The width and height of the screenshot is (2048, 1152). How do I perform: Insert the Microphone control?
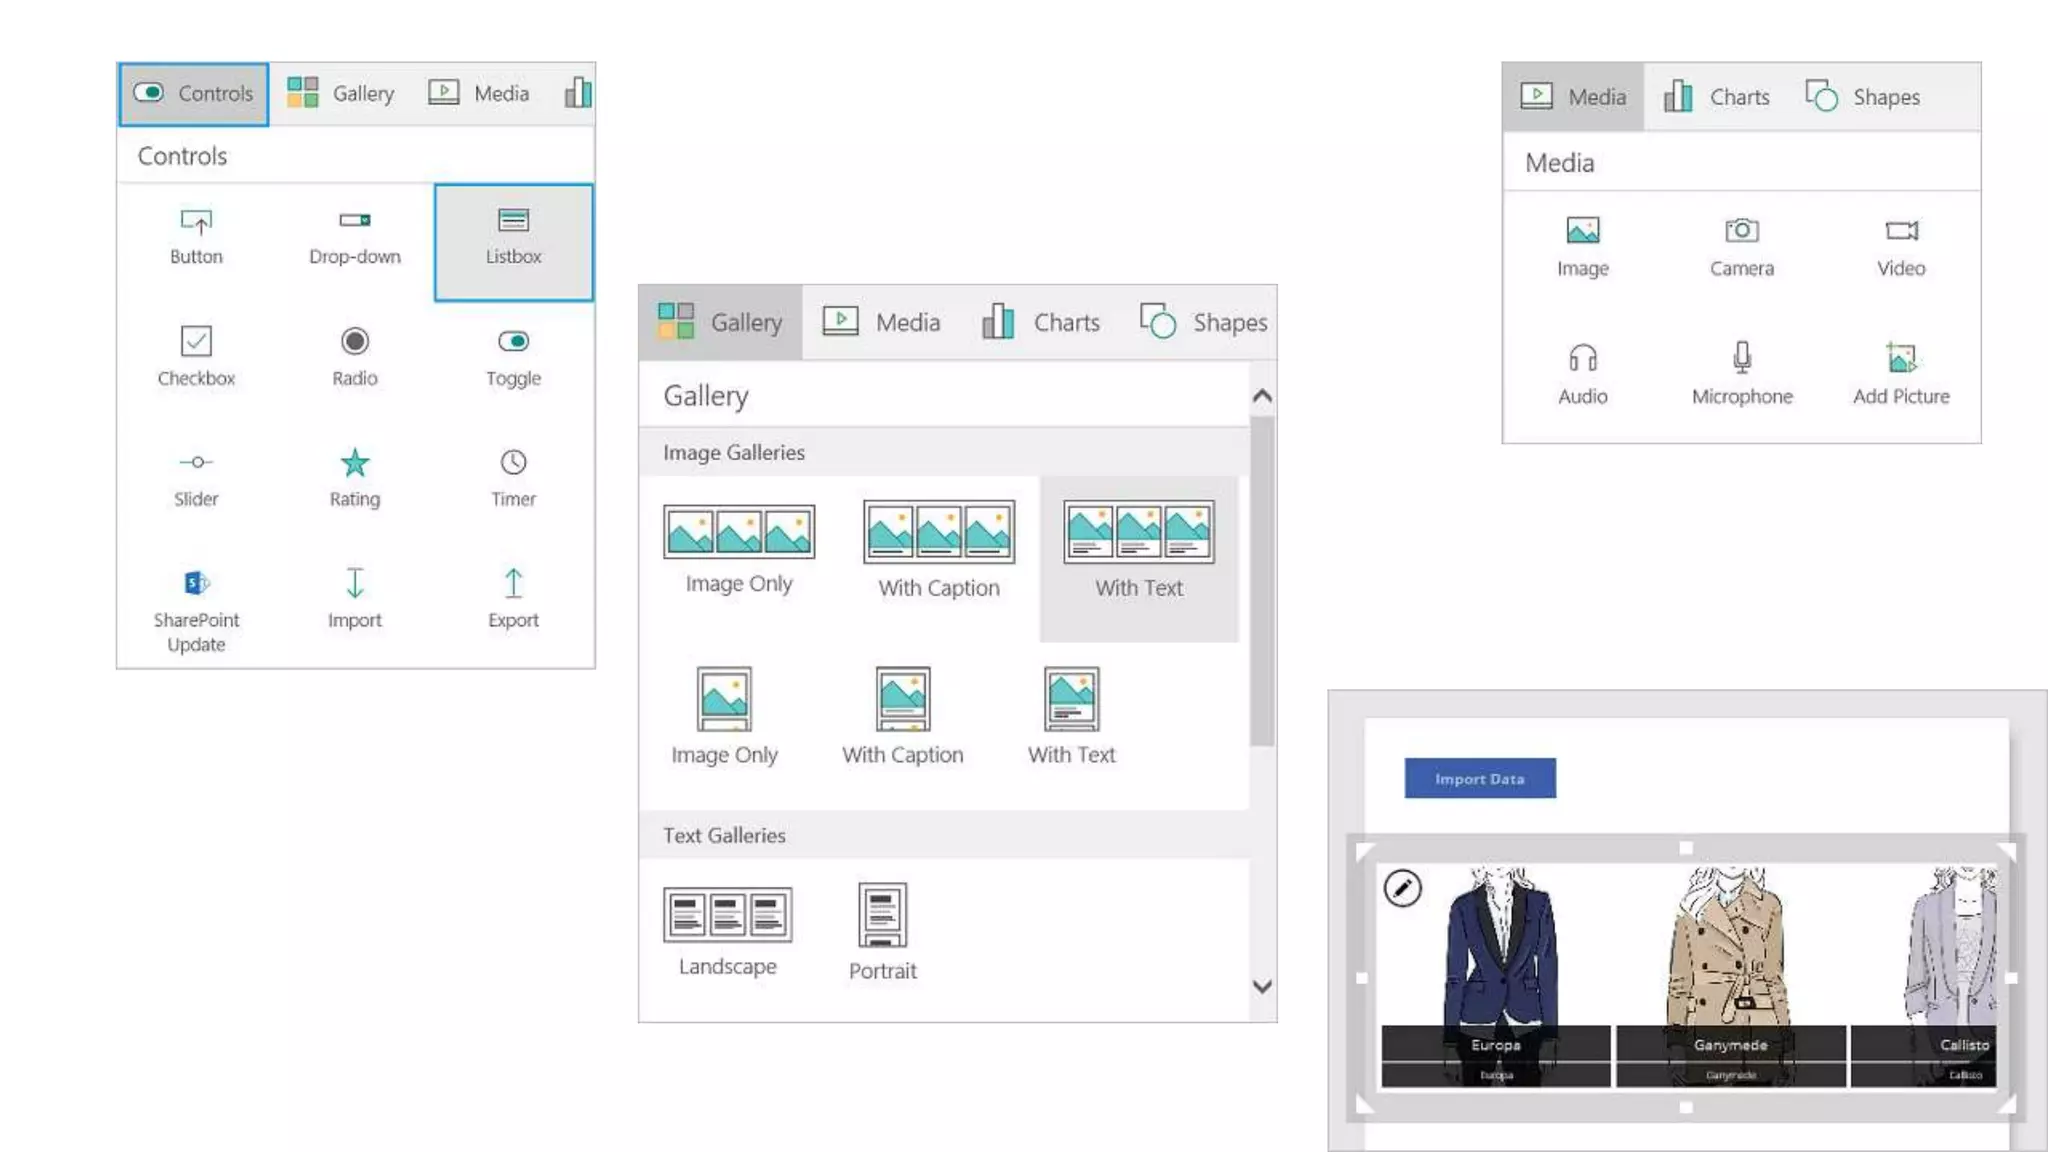[1741, 373]
